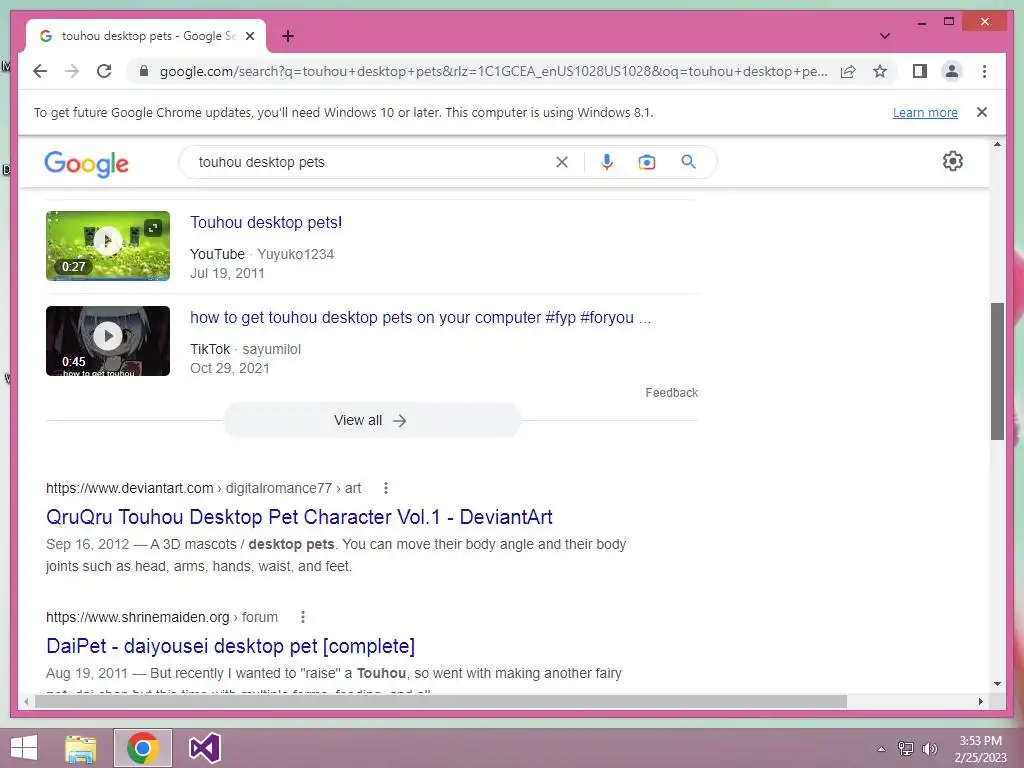The width and height of the screenshot is (1024, 768).
Task: Open the Windows Start menu
Action: [24, 748]
